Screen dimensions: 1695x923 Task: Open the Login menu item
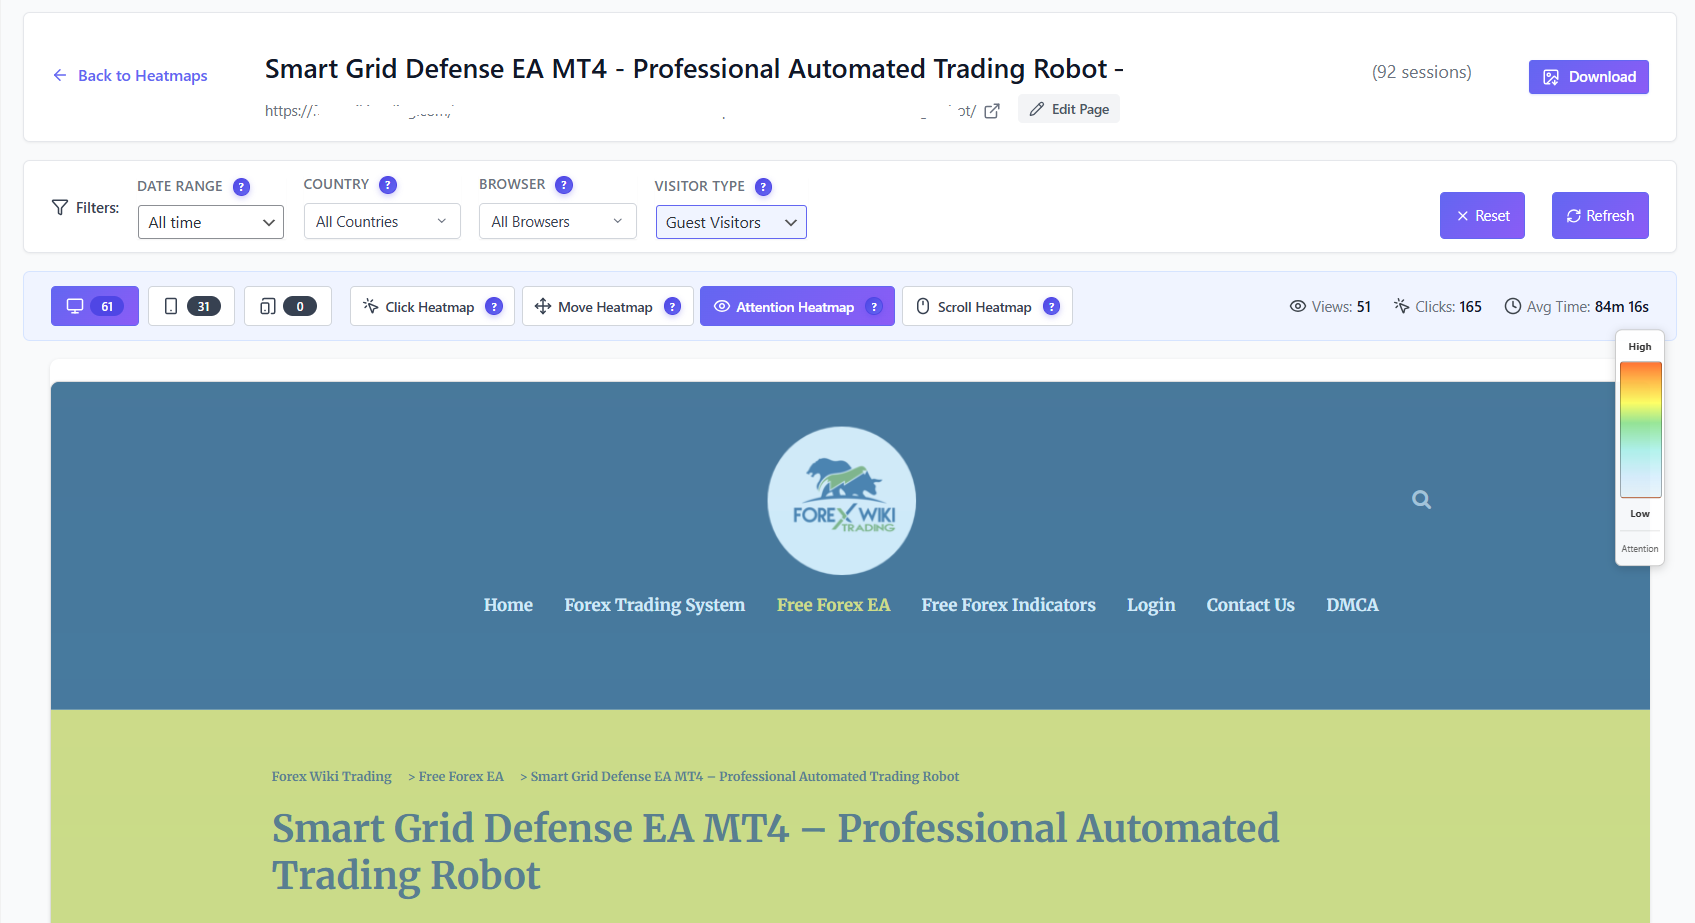point(1151,605)
